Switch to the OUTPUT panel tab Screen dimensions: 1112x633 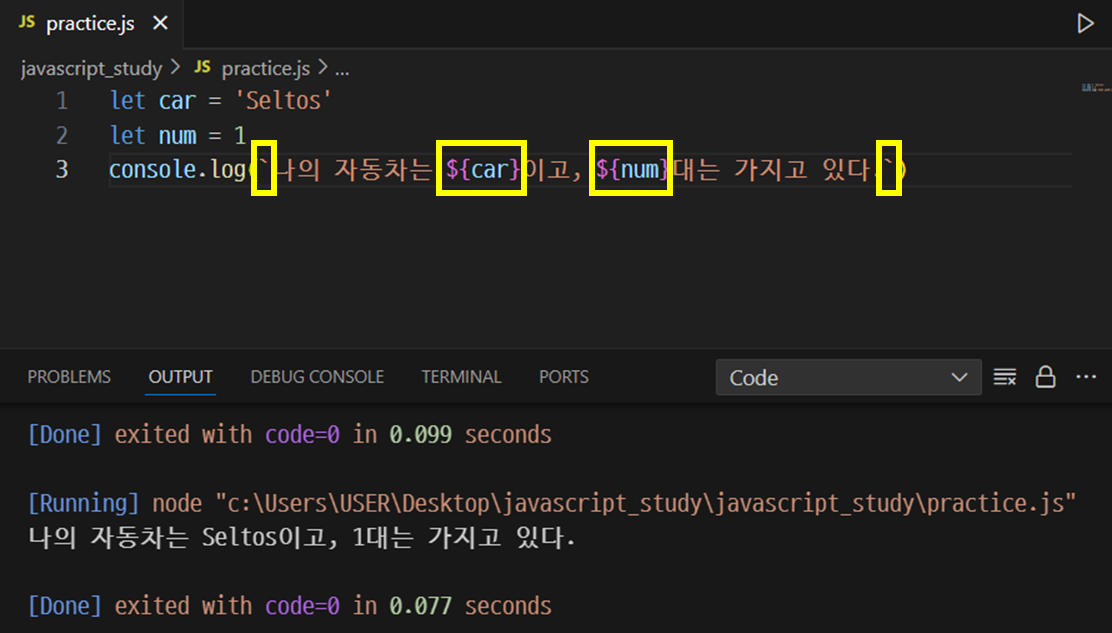180,376
